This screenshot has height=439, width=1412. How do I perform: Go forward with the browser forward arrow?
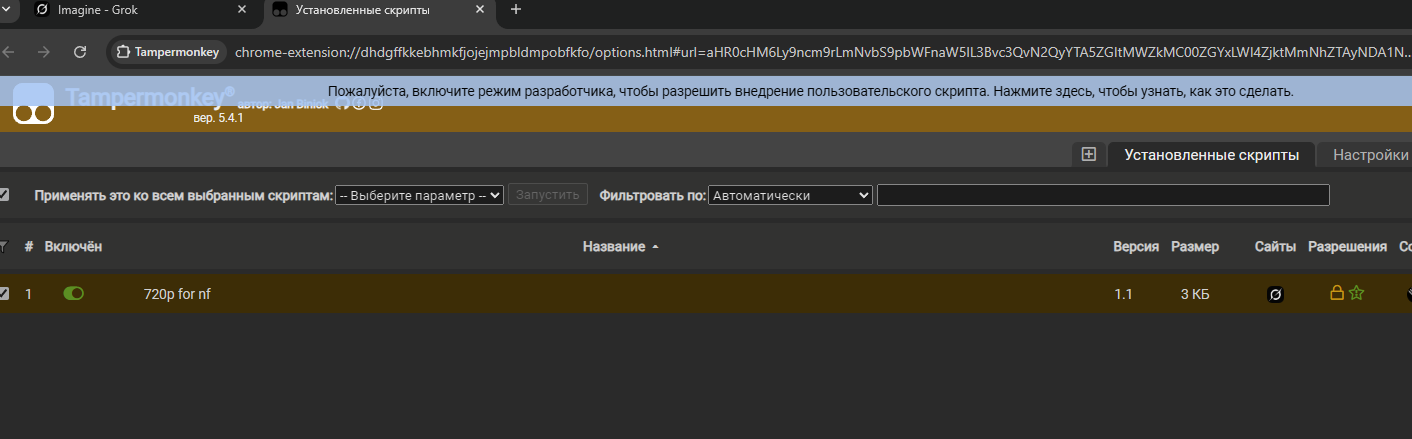(x=43, y=52)
